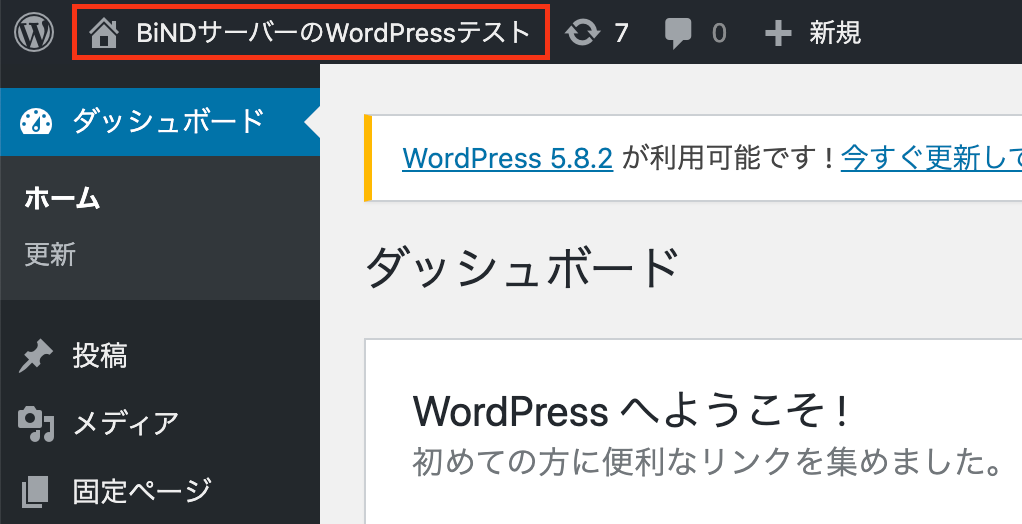Select the ダッシュボード label in sidebar
This screenshot has height=524, width=1022.
click(168, 122)
